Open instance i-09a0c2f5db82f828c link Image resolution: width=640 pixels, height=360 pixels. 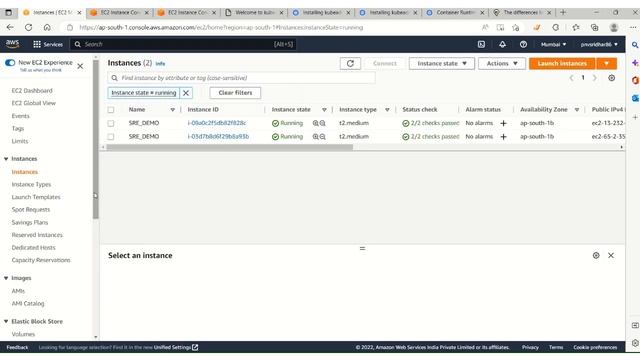tap(217, 123)
